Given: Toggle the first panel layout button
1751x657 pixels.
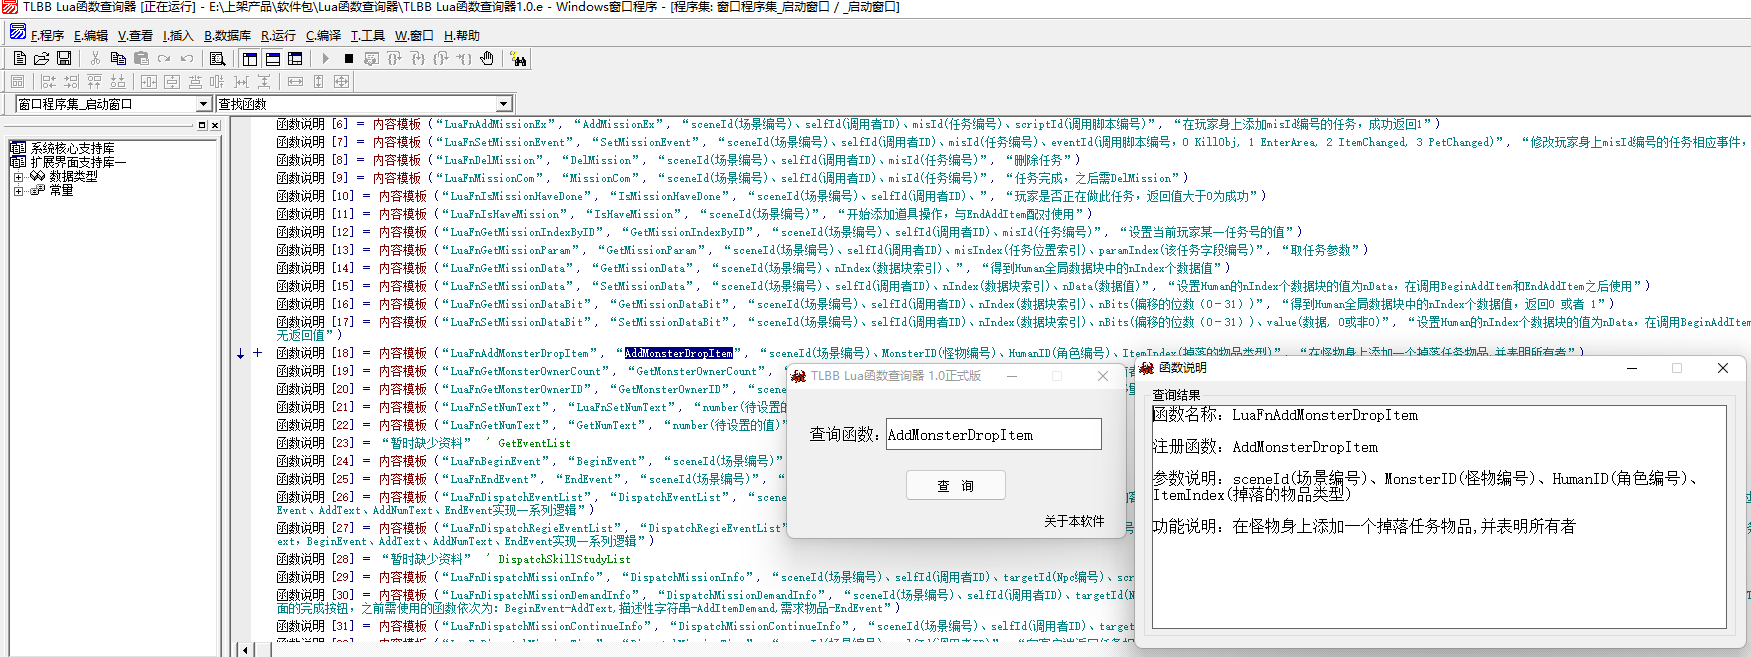Looking at the screenshot, I should point(250,59).
